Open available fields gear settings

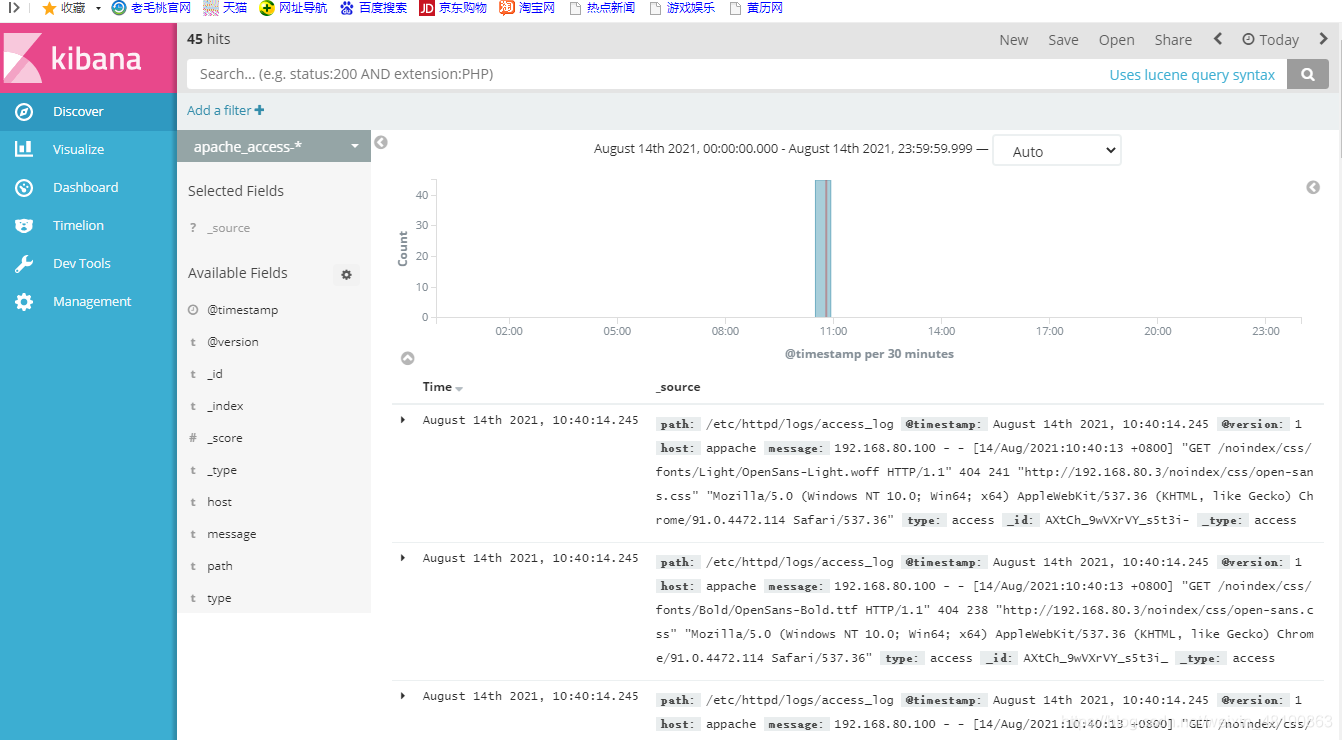pyautogui.click(x=347, y=274)
